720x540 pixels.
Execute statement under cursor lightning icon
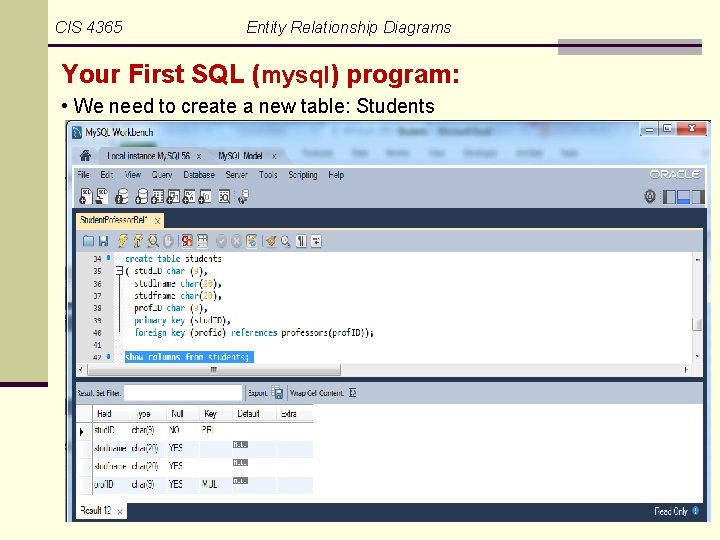click(138, 241)
